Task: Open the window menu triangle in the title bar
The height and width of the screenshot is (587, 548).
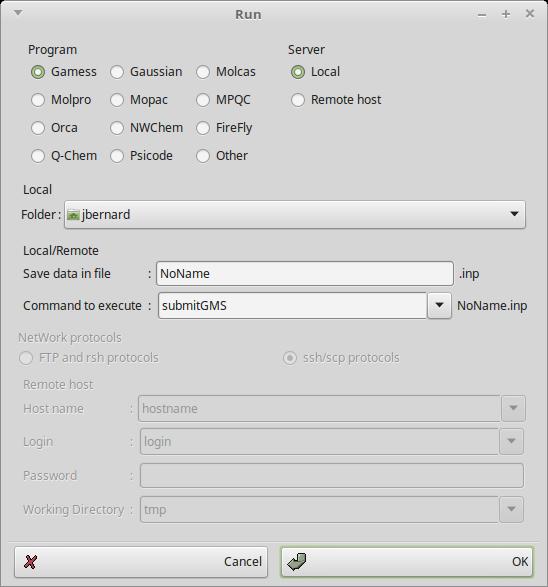Action: click(x=18, y=13)
